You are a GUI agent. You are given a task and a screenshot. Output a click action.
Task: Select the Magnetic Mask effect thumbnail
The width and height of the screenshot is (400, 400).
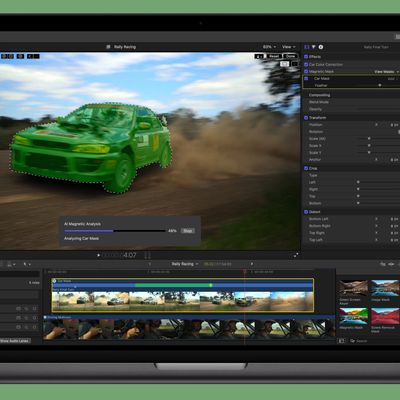tap(354, 316)
